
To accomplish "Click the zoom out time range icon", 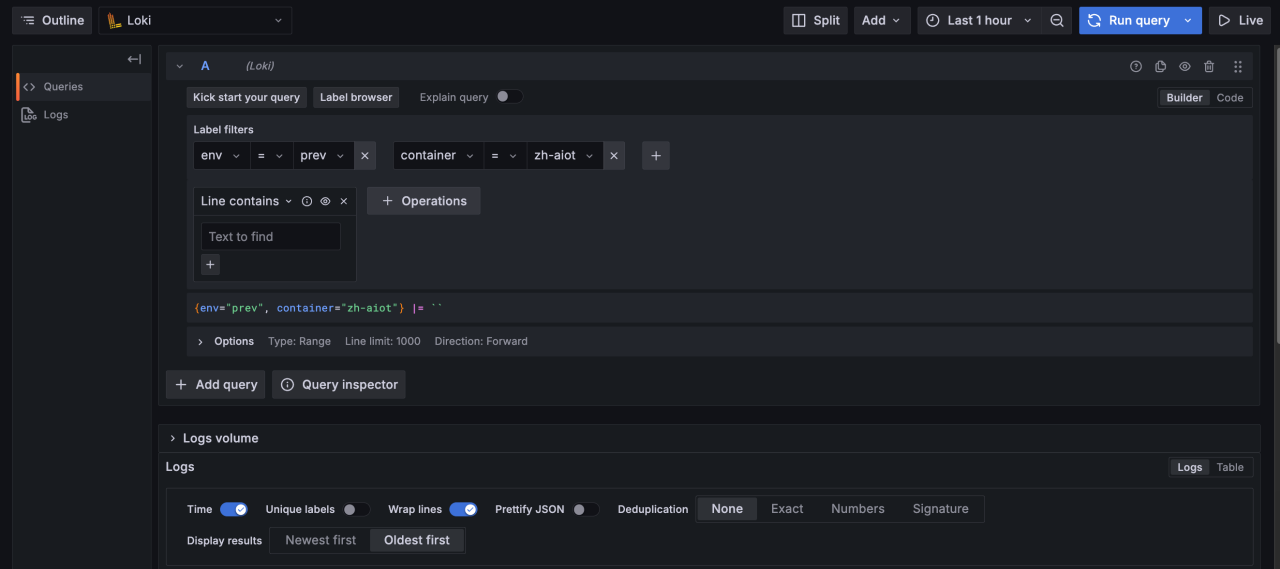I will pos(1057,20).
